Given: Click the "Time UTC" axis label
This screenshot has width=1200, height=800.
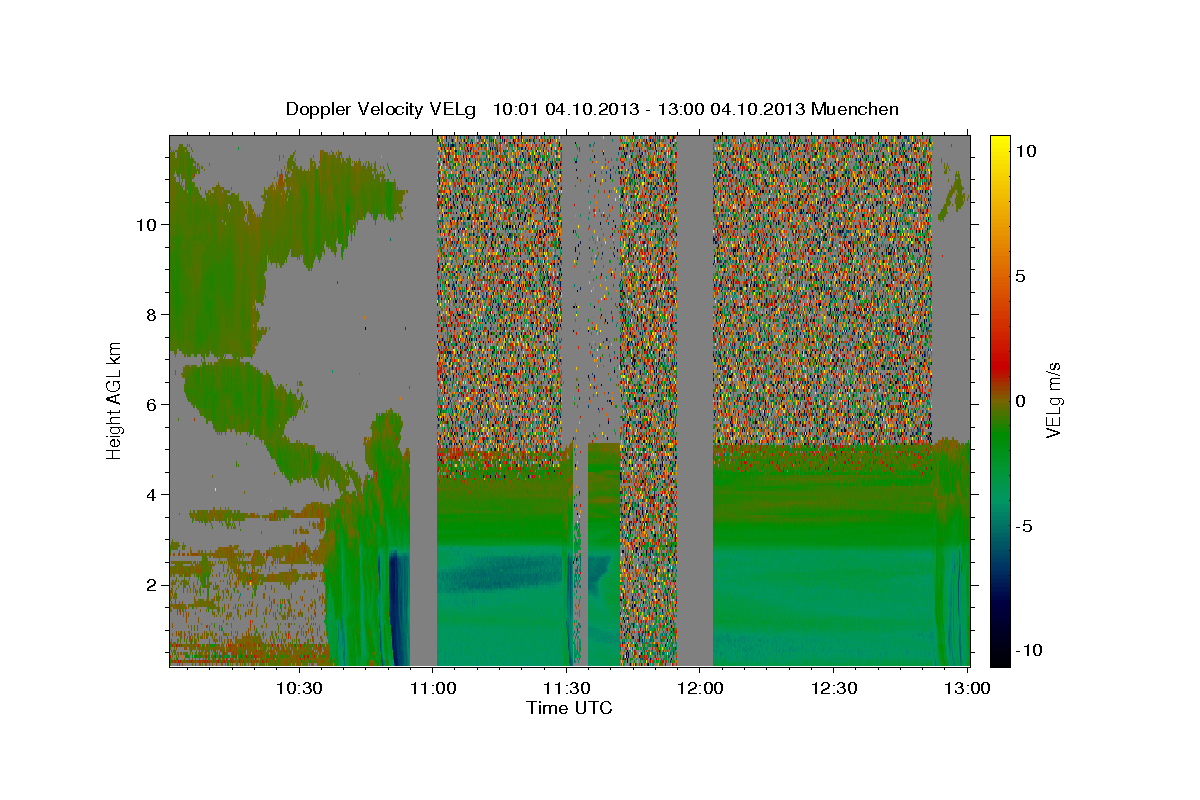Looking at the screenshot, I should pos(569,708).
